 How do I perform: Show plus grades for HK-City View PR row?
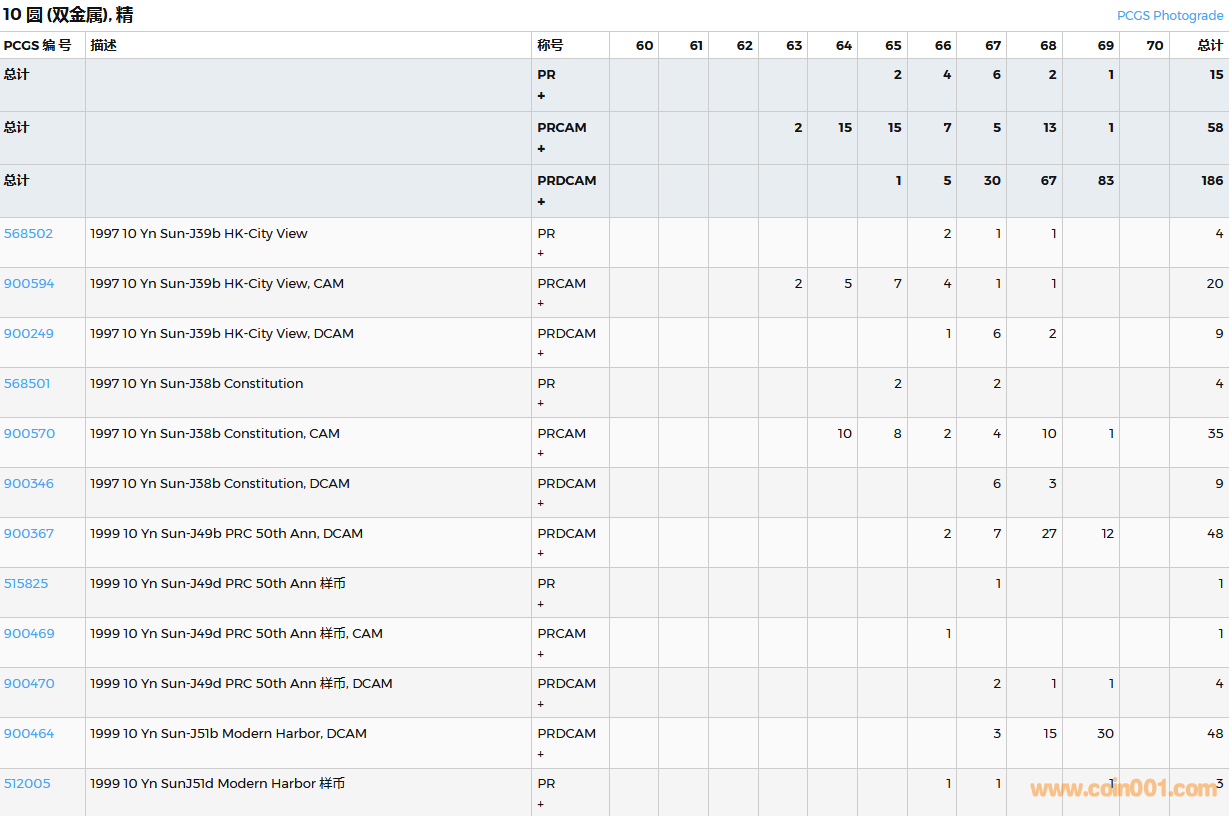[x=541, y=253]
